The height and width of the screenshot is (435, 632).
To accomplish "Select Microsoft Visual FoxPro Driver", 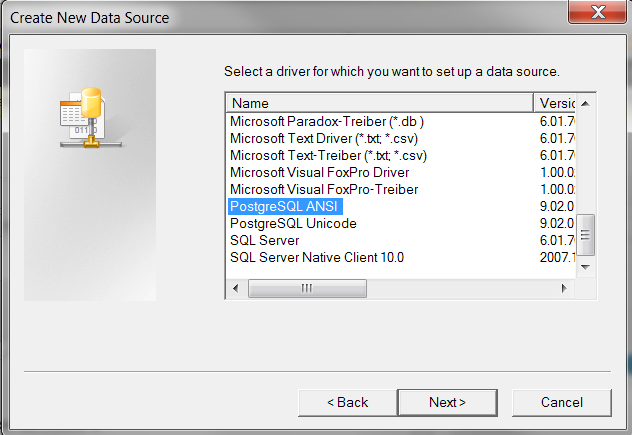I will [x=319, y=173].
